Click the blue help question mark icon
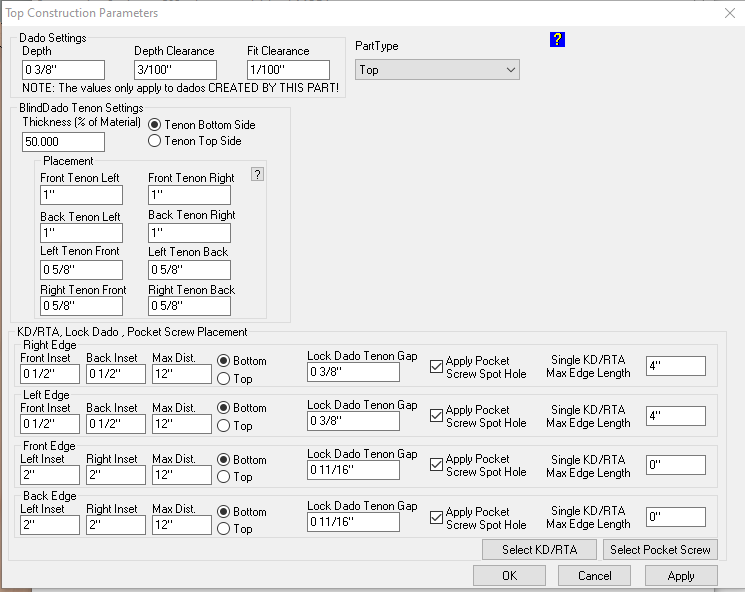 [557, 39]
